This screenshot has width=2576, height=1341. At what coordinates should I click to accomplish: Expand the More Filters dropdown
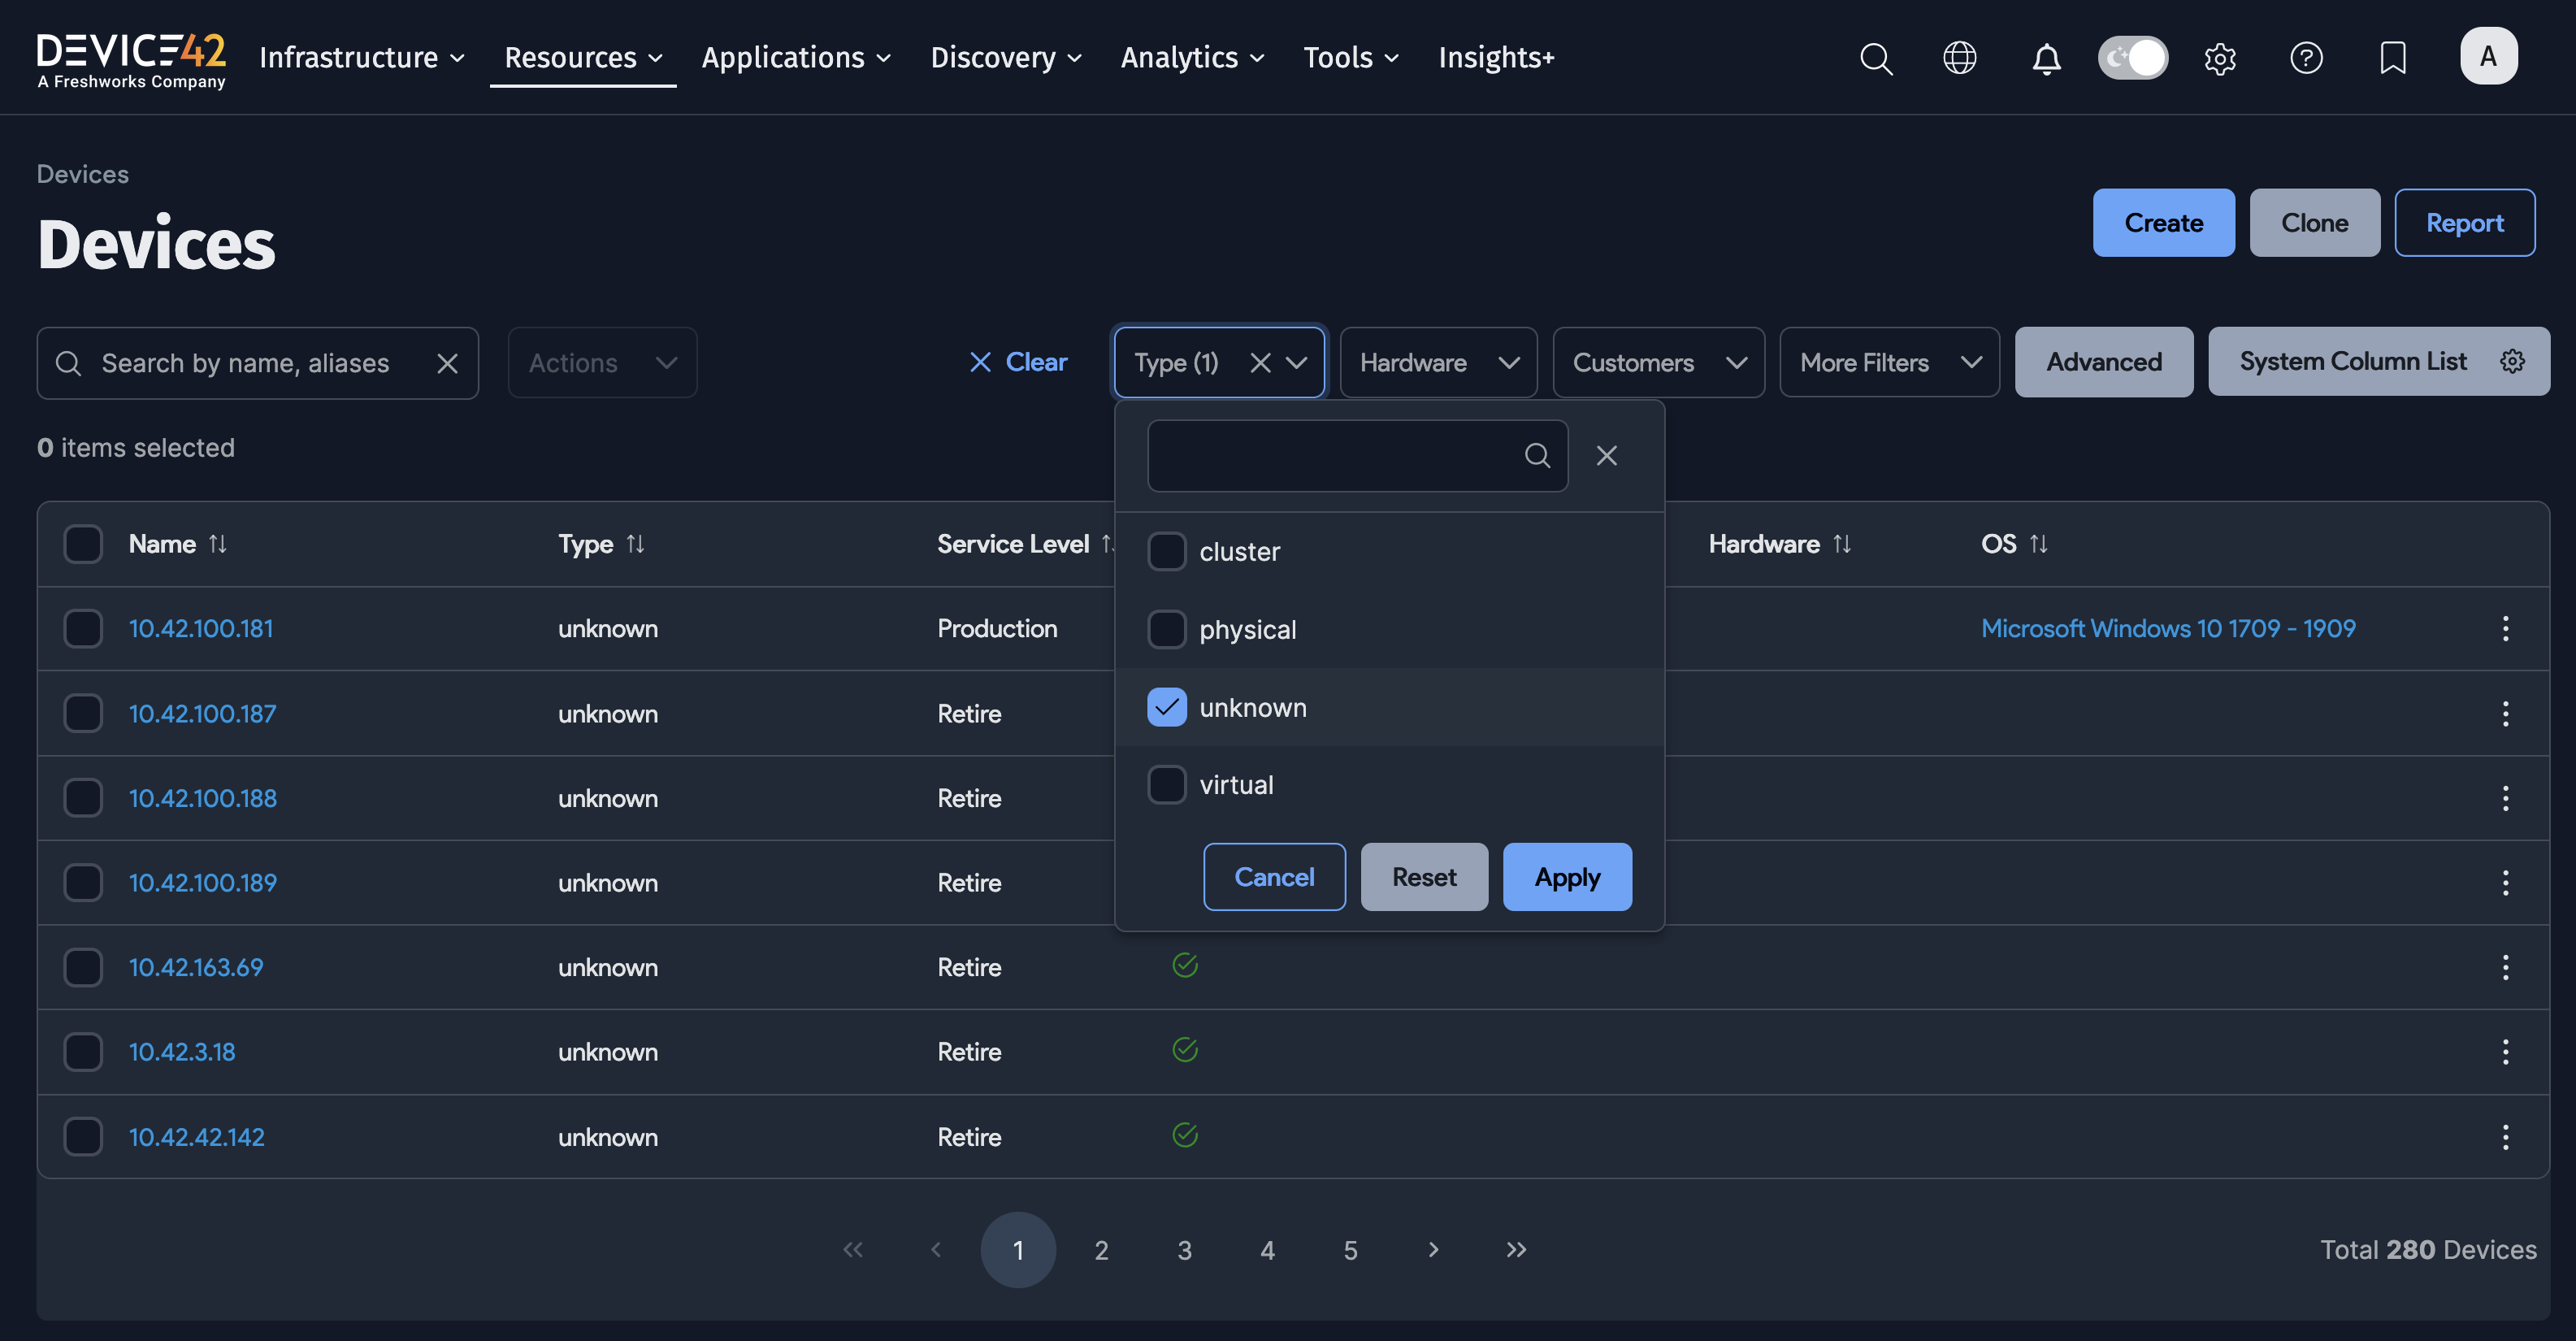1889,363
